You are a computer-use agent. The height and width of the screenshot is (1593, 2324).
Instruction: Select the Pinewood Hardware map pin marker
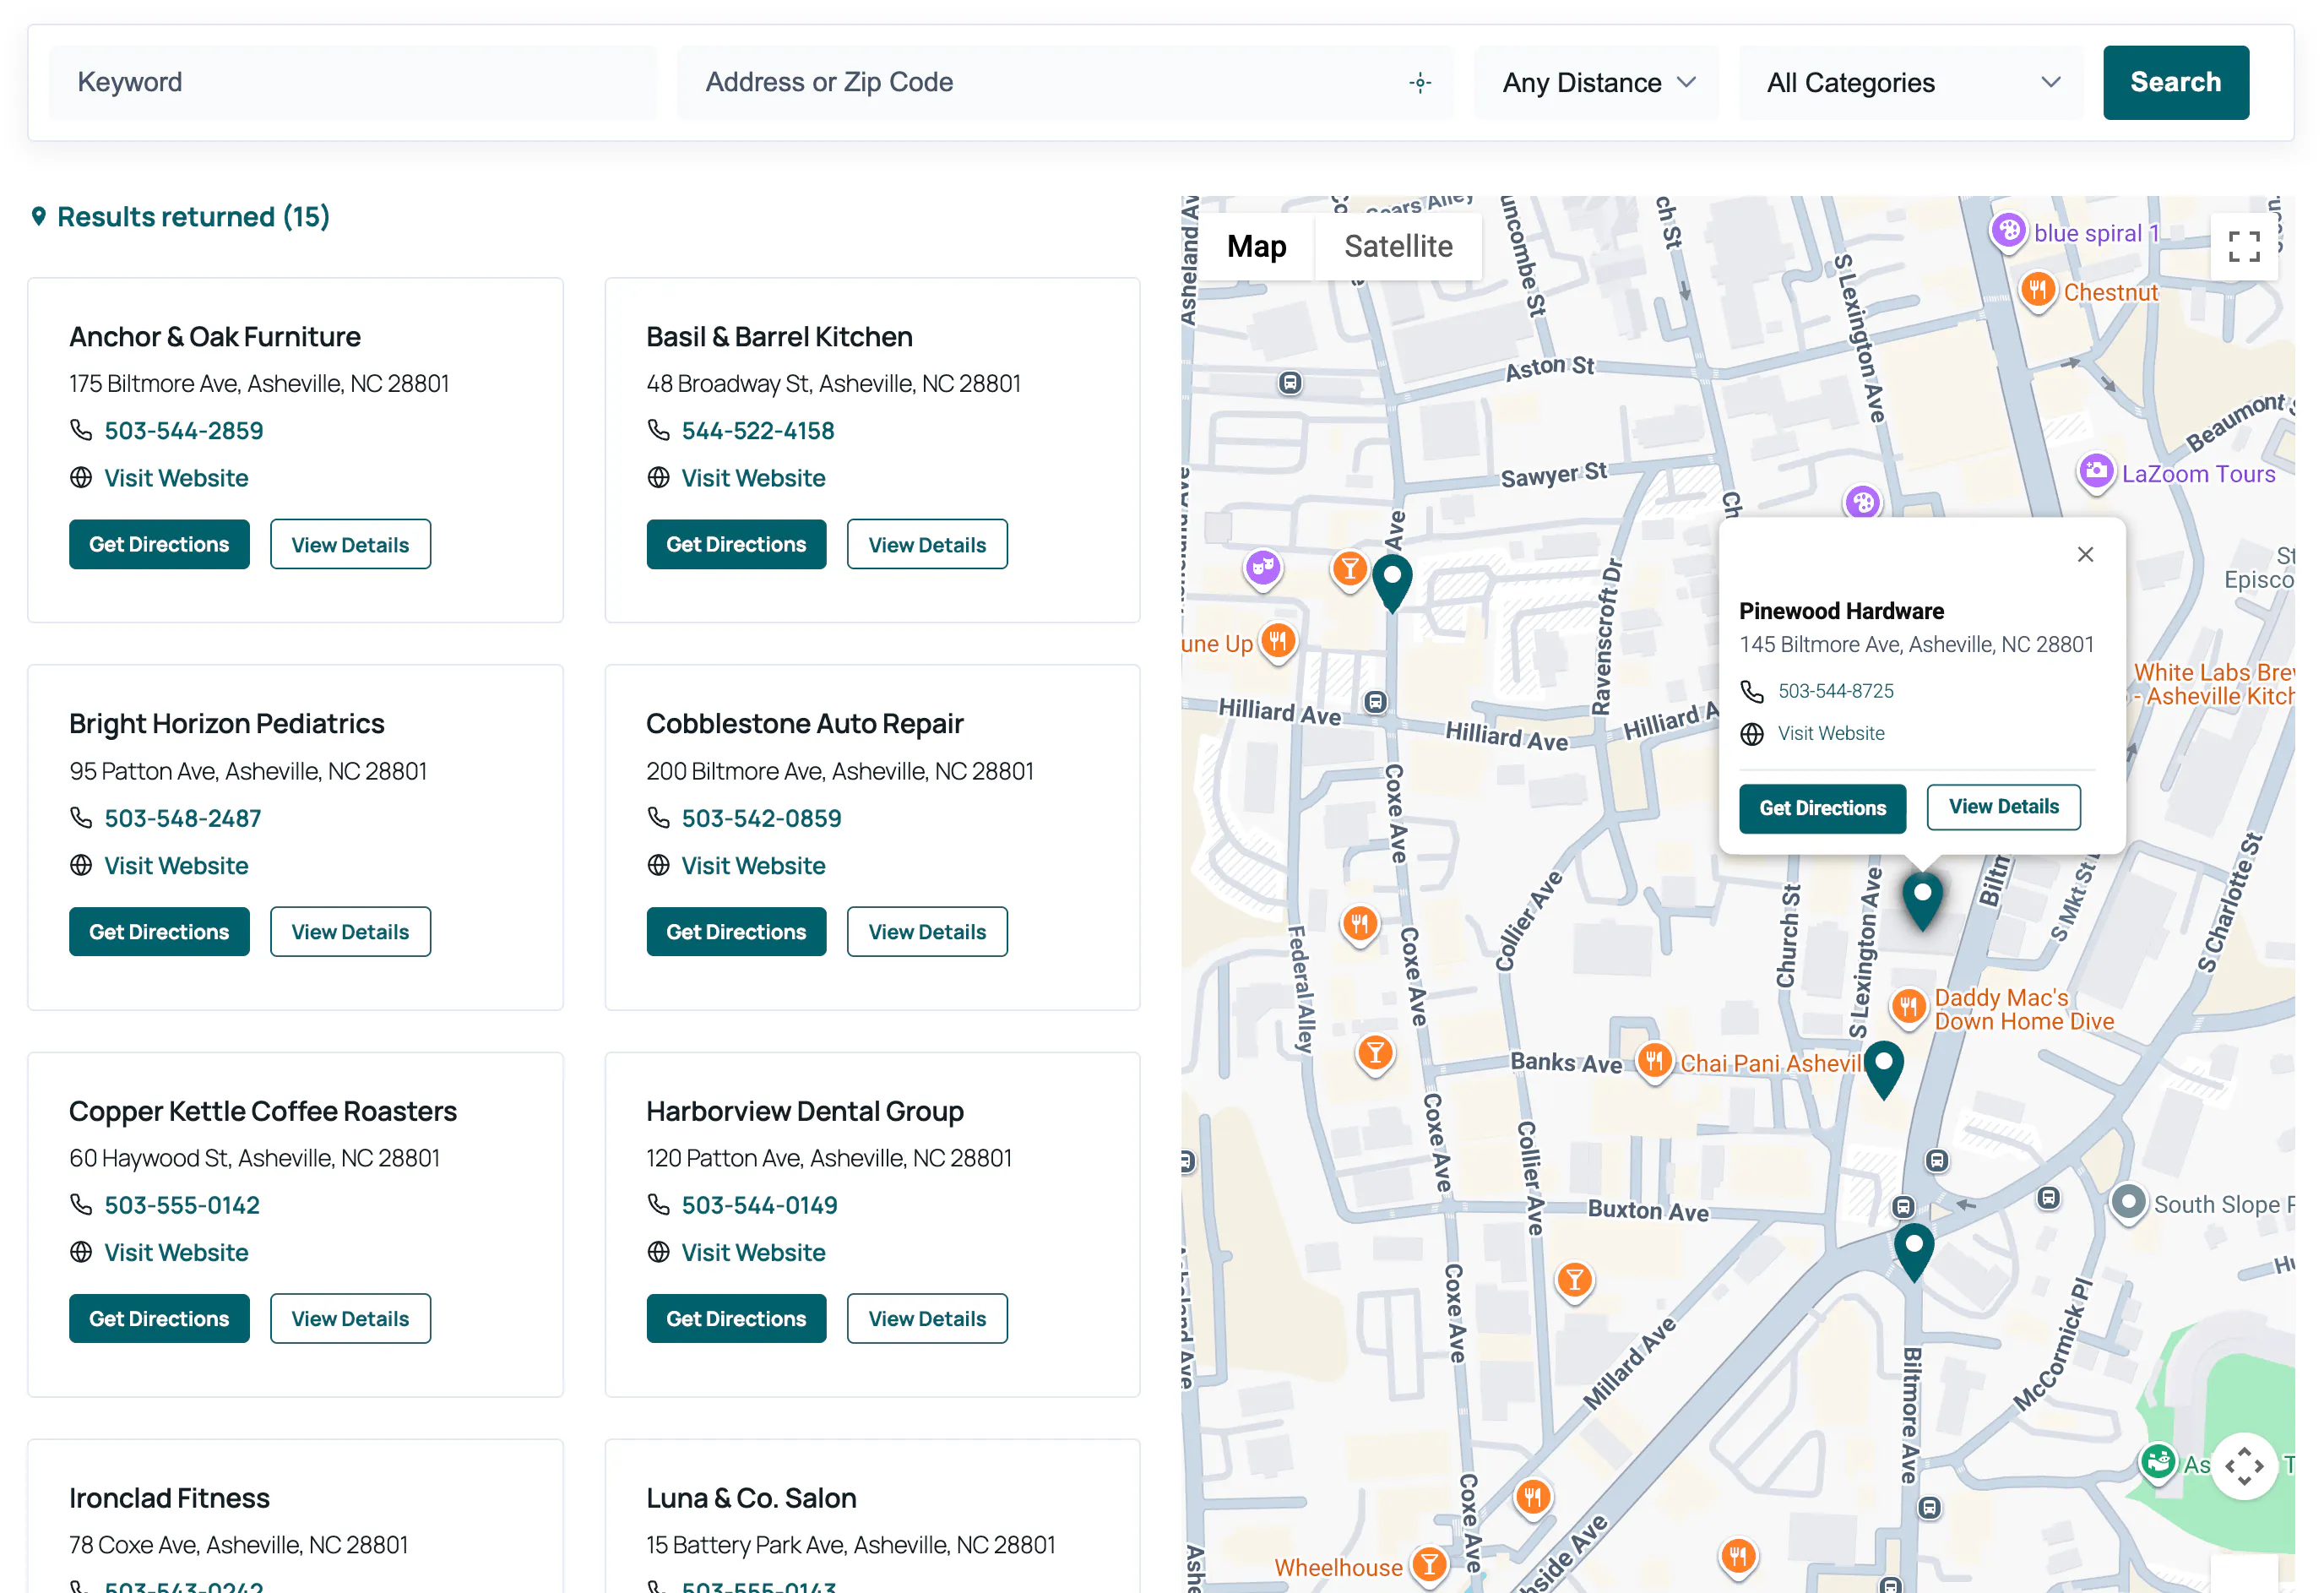coord(1922,900)
